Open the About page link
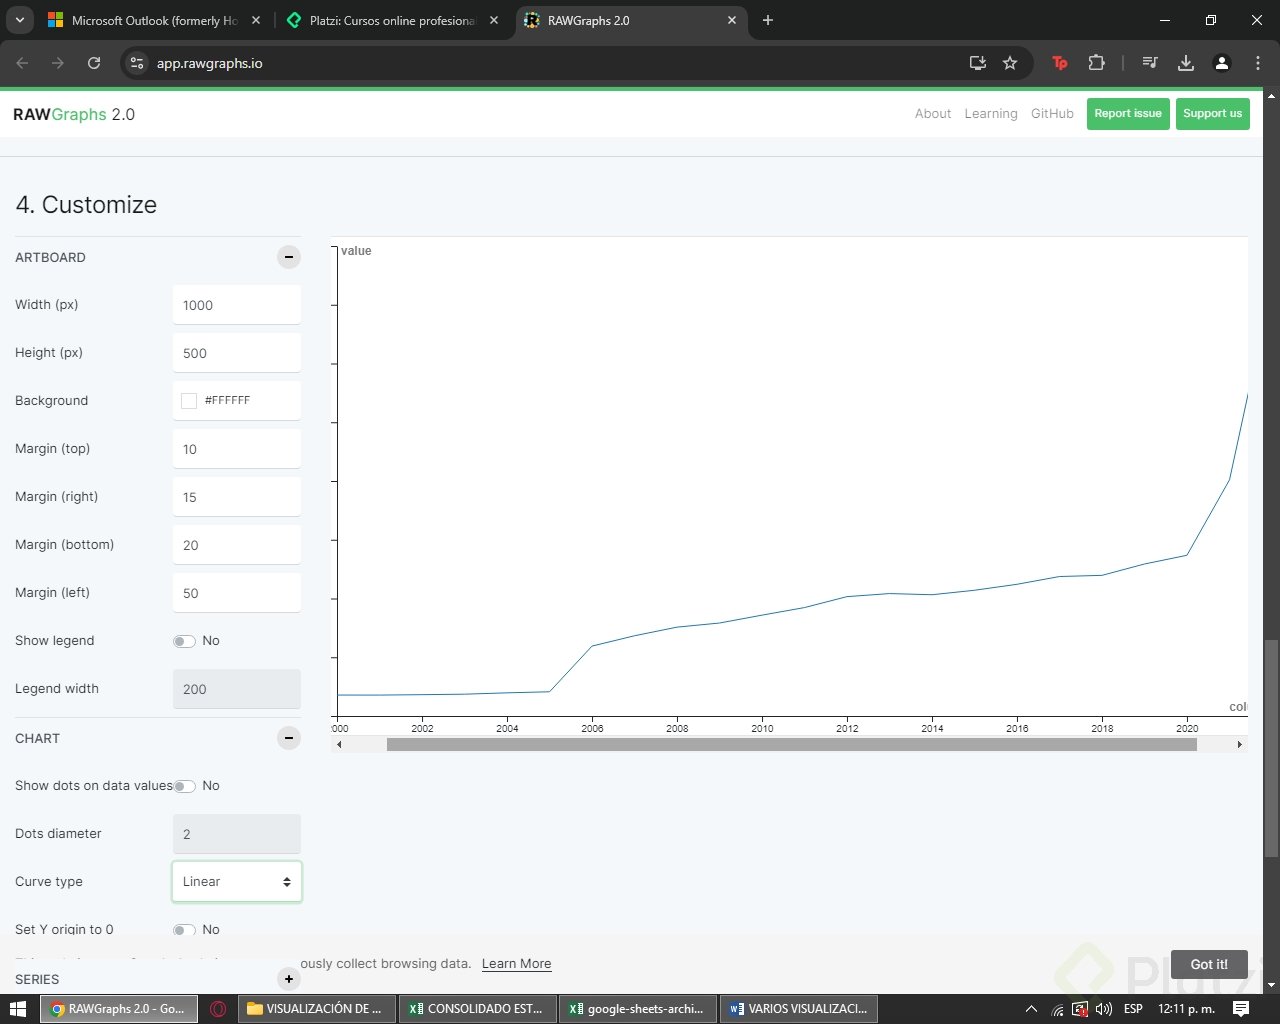Screen dimensions: 1280x1024 [x=933, y=114]
